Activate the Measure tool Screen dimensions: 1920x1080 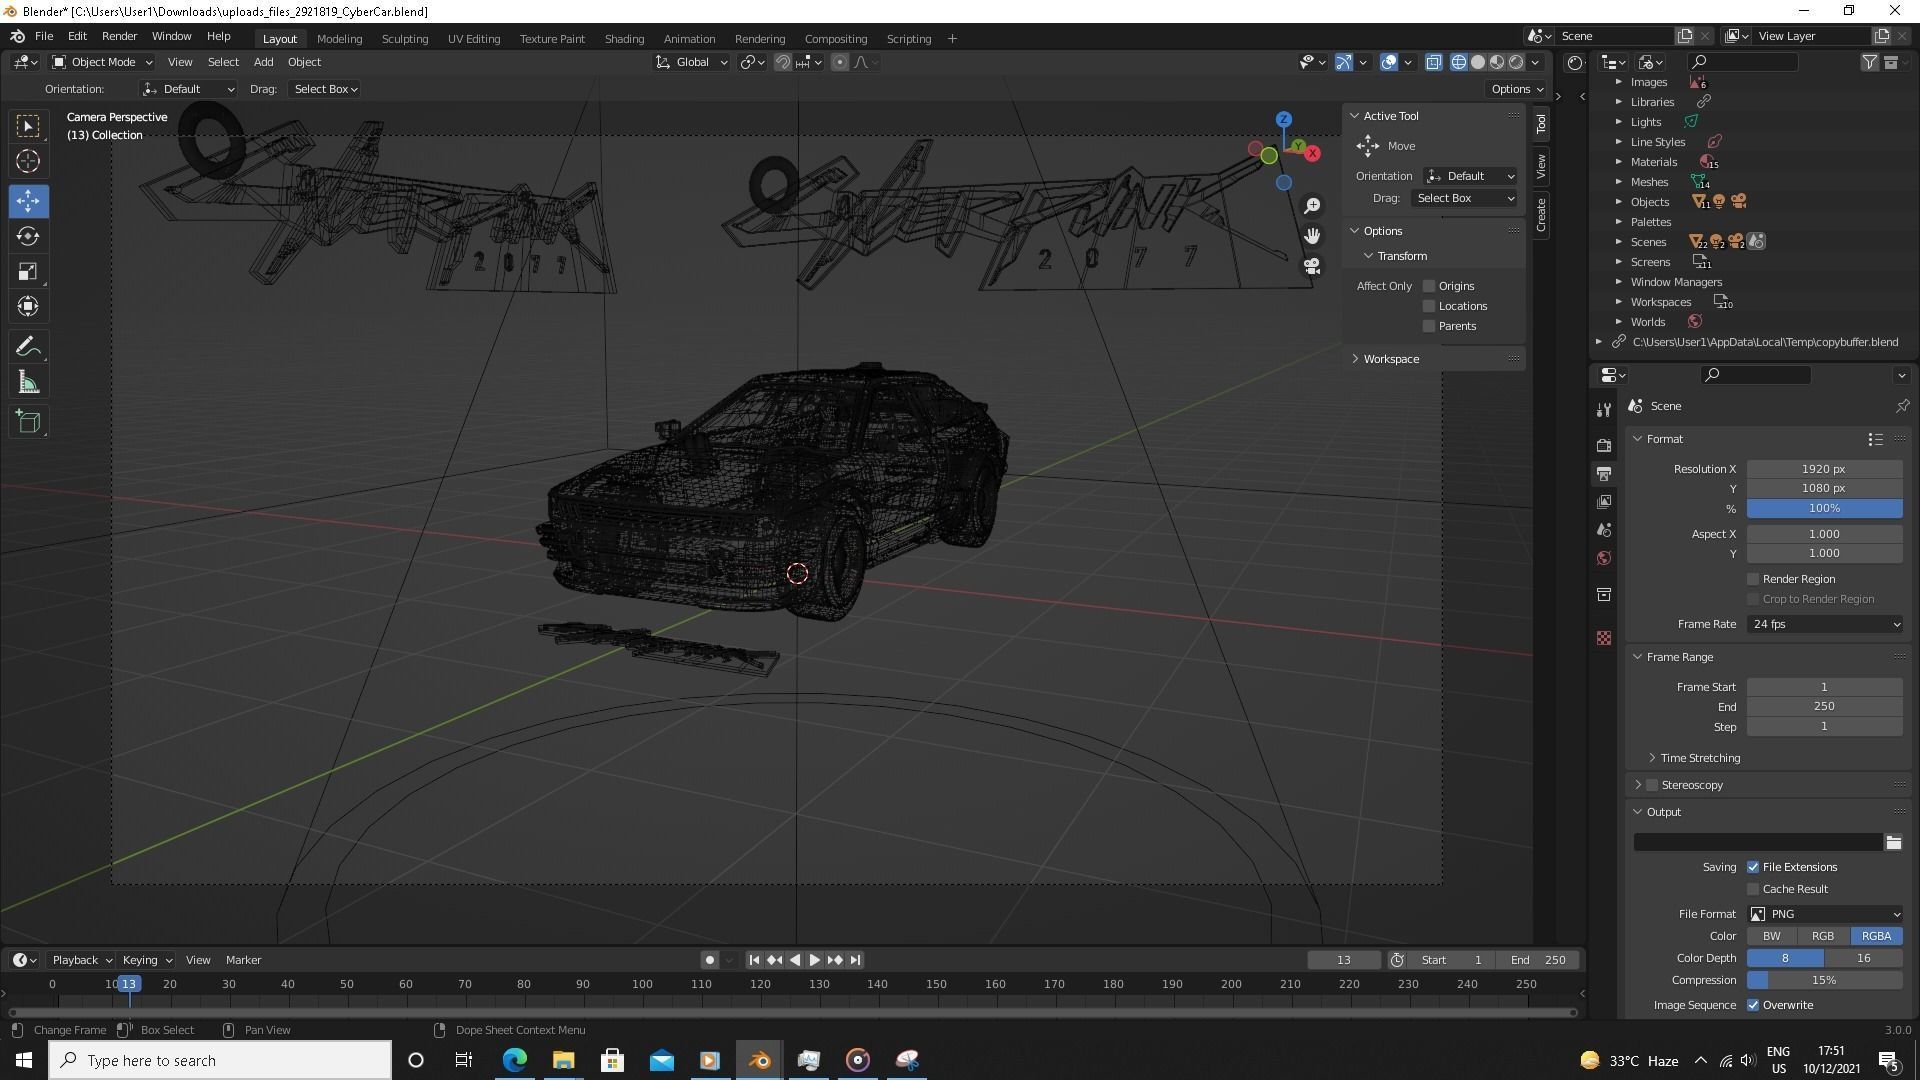click(x=28, y=381)
